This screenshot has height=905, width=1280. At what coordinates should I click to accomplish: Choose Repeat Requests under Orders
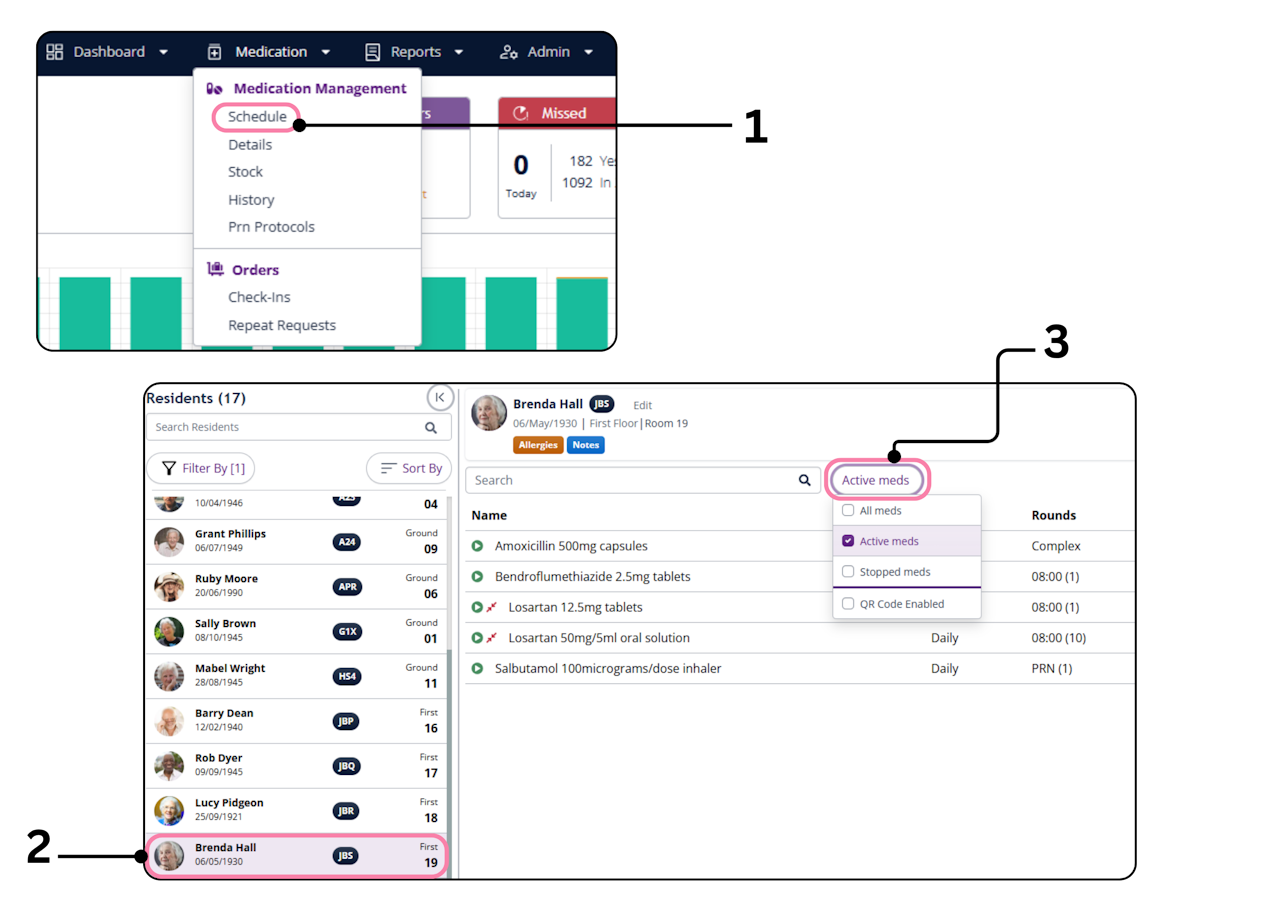click(282, 325)
